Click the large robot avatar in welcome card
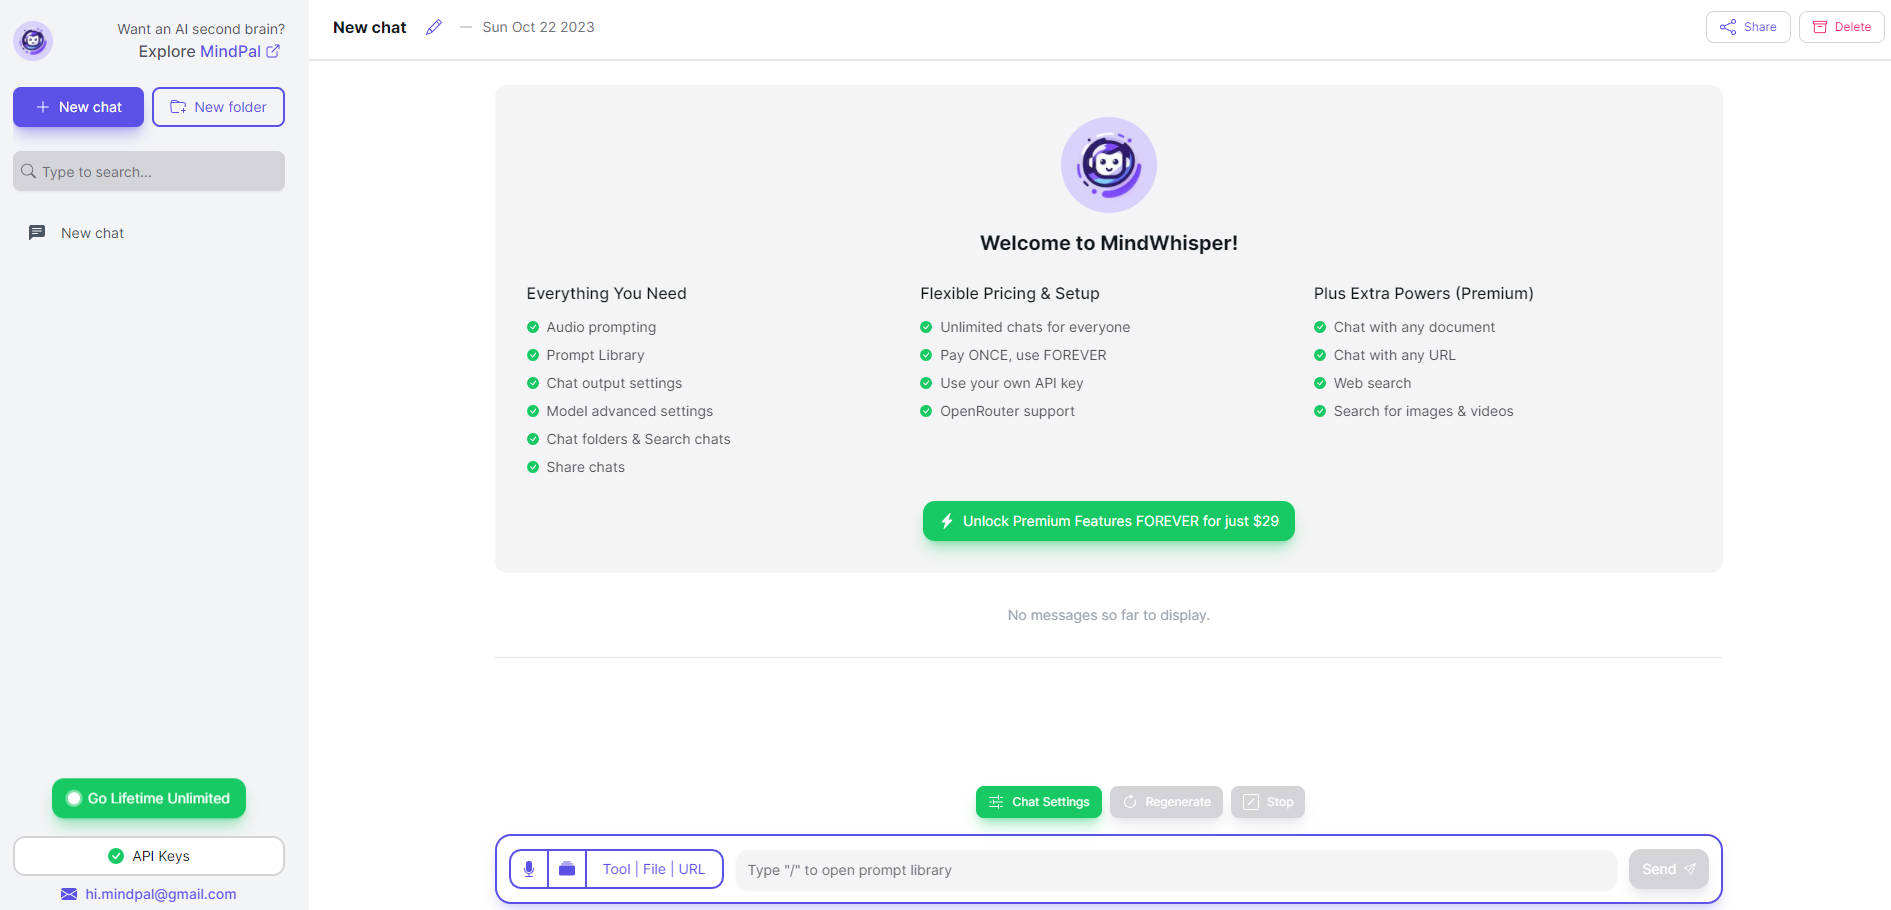This screenshot has height=910, width=1891. pos(1108,165)
